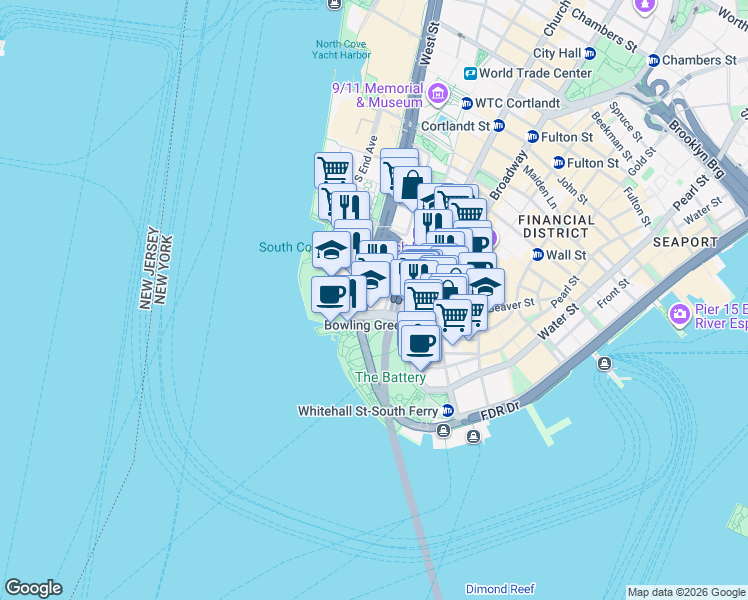Click the Fulton St subway icon beside Maiden Ln
The image size is (748, 600).
tap(559, 163)
